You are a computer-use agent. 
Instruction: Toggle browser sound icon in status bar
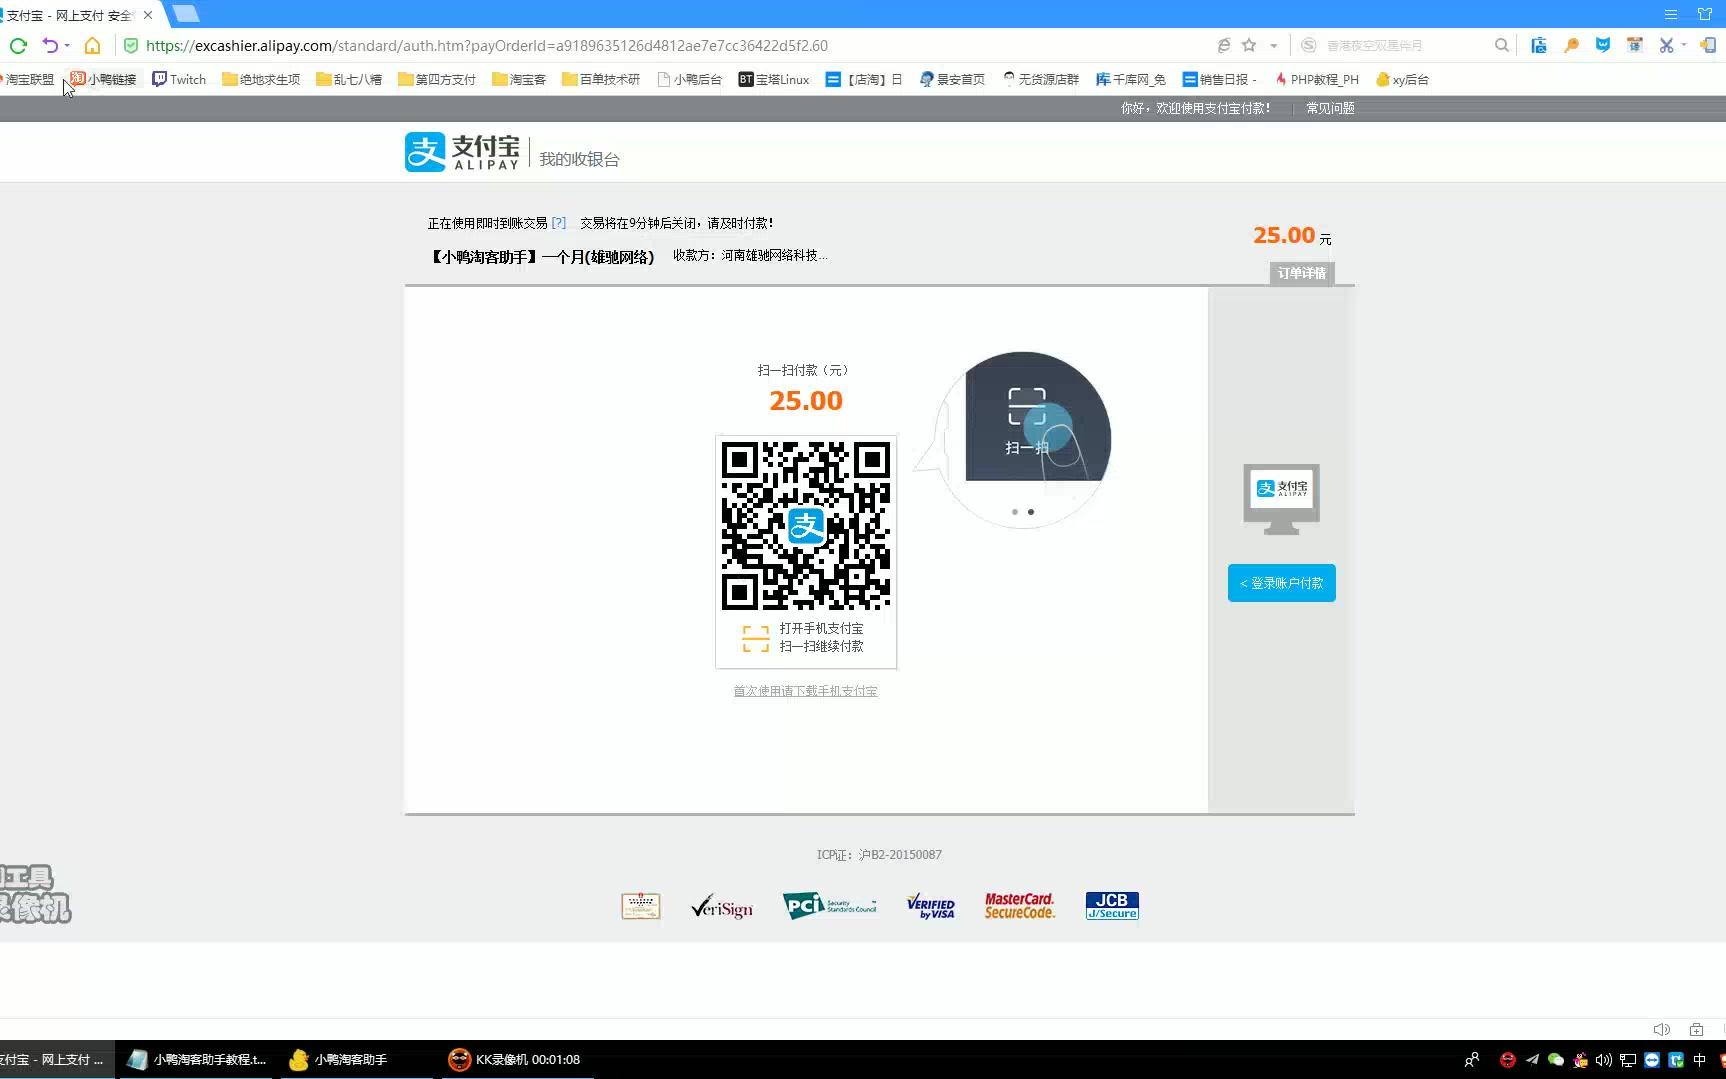[1662, 1029]
